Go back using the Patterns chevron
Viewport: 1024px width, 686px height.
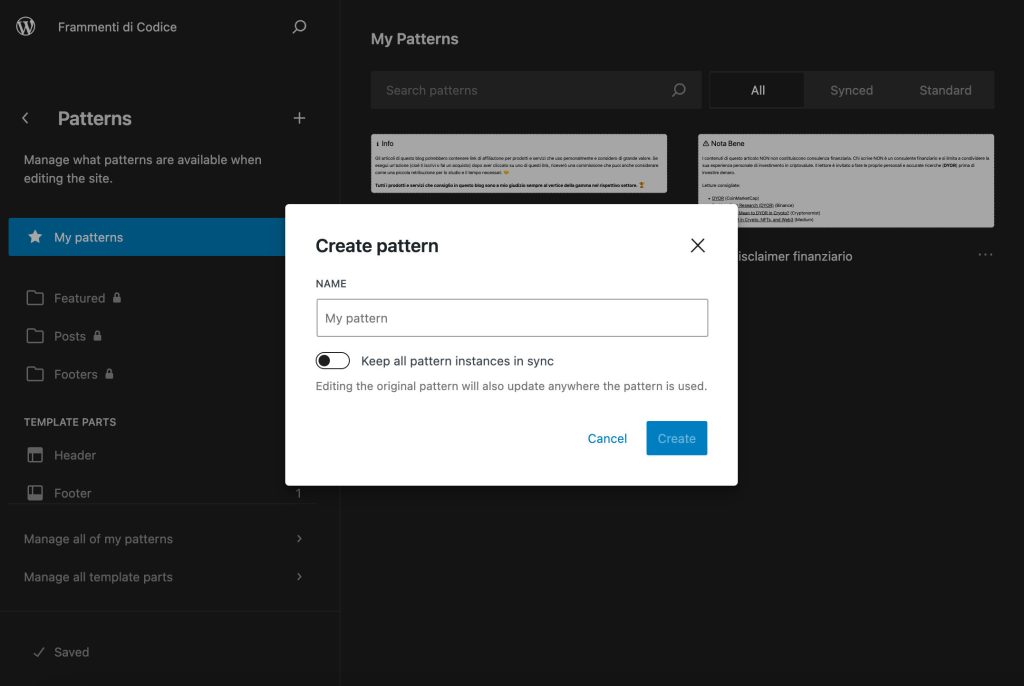click(25, 117)
